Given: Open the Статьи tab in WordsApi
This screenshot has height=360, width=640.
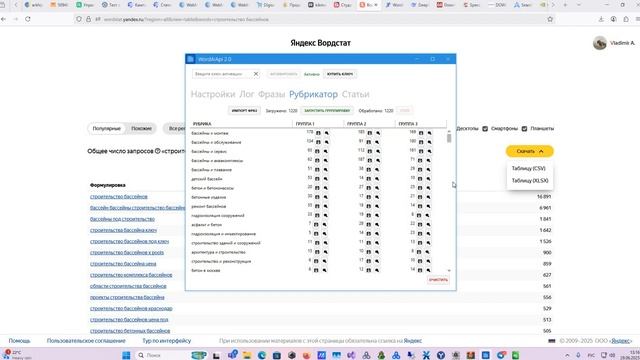Looking at the screenshot, I should click(356, 94).
